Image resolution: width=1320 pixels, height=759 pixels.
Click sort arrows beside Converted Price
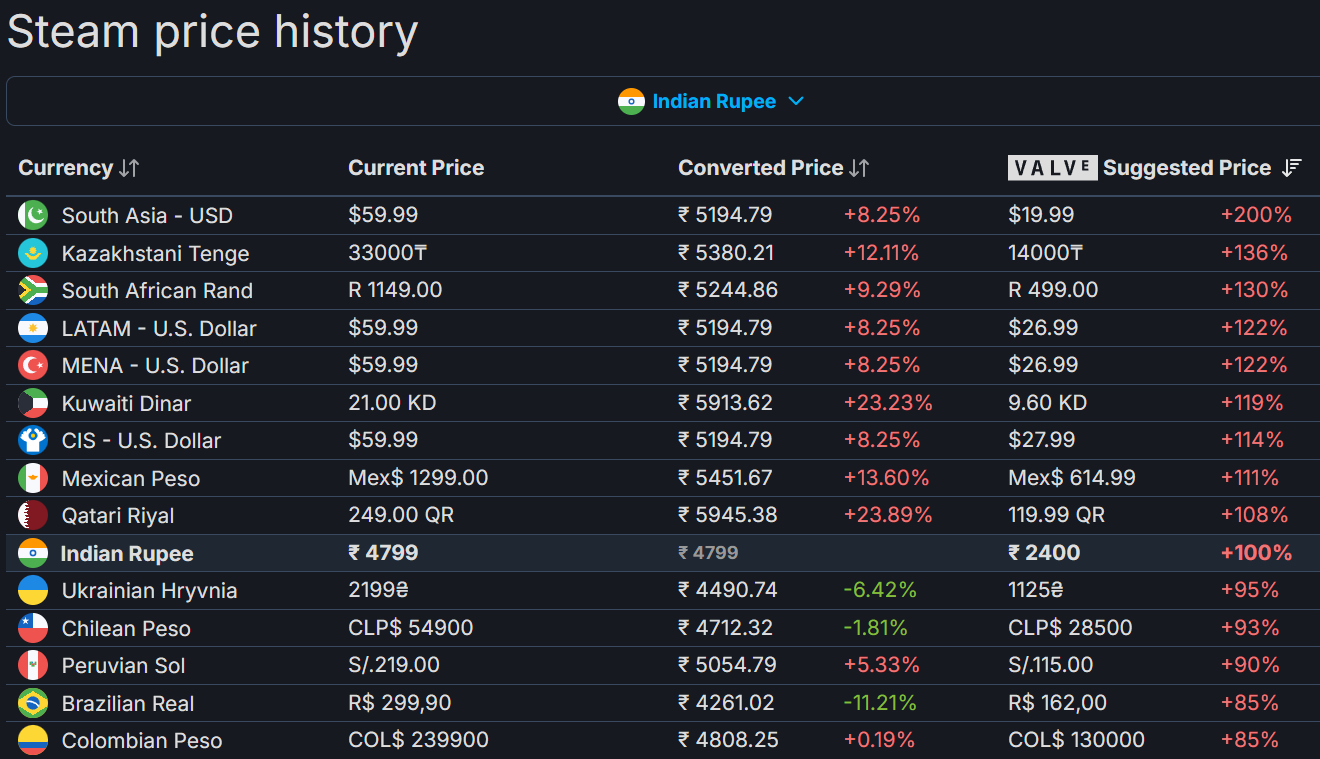[859, 168]
